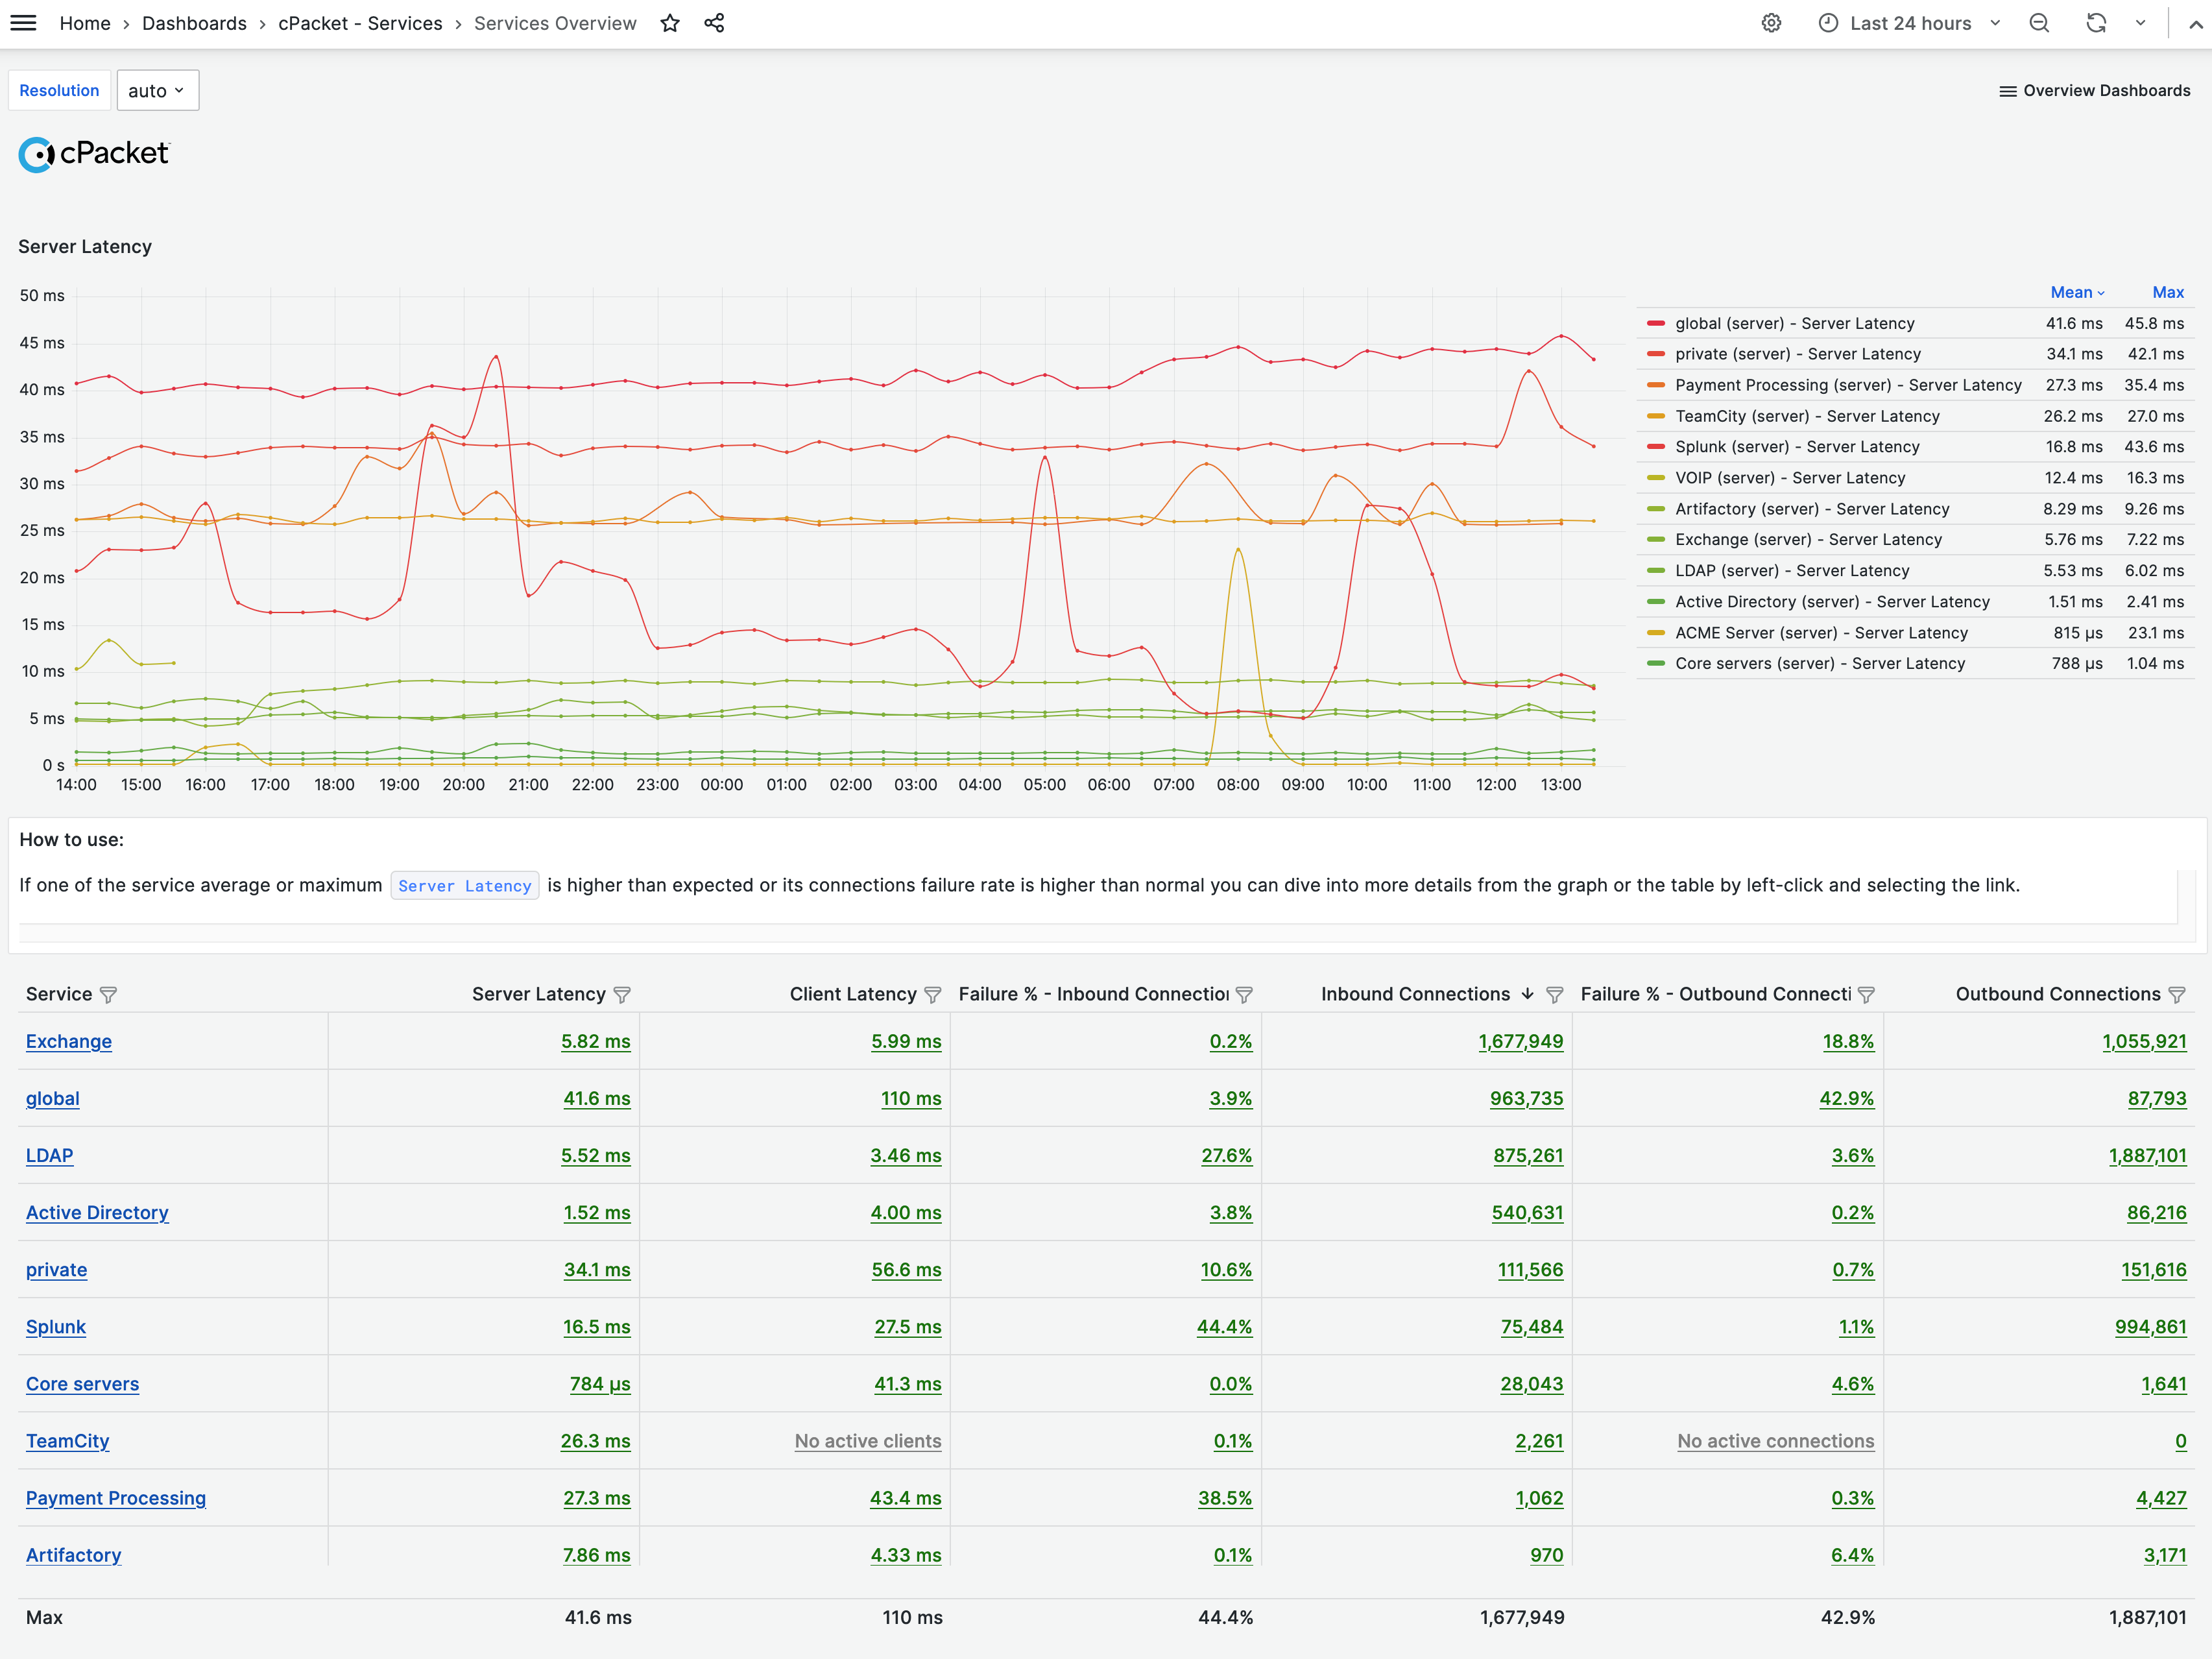
Task: Click Exchange inbound connections 1,677,949
Action: tap(1520, 1041)
